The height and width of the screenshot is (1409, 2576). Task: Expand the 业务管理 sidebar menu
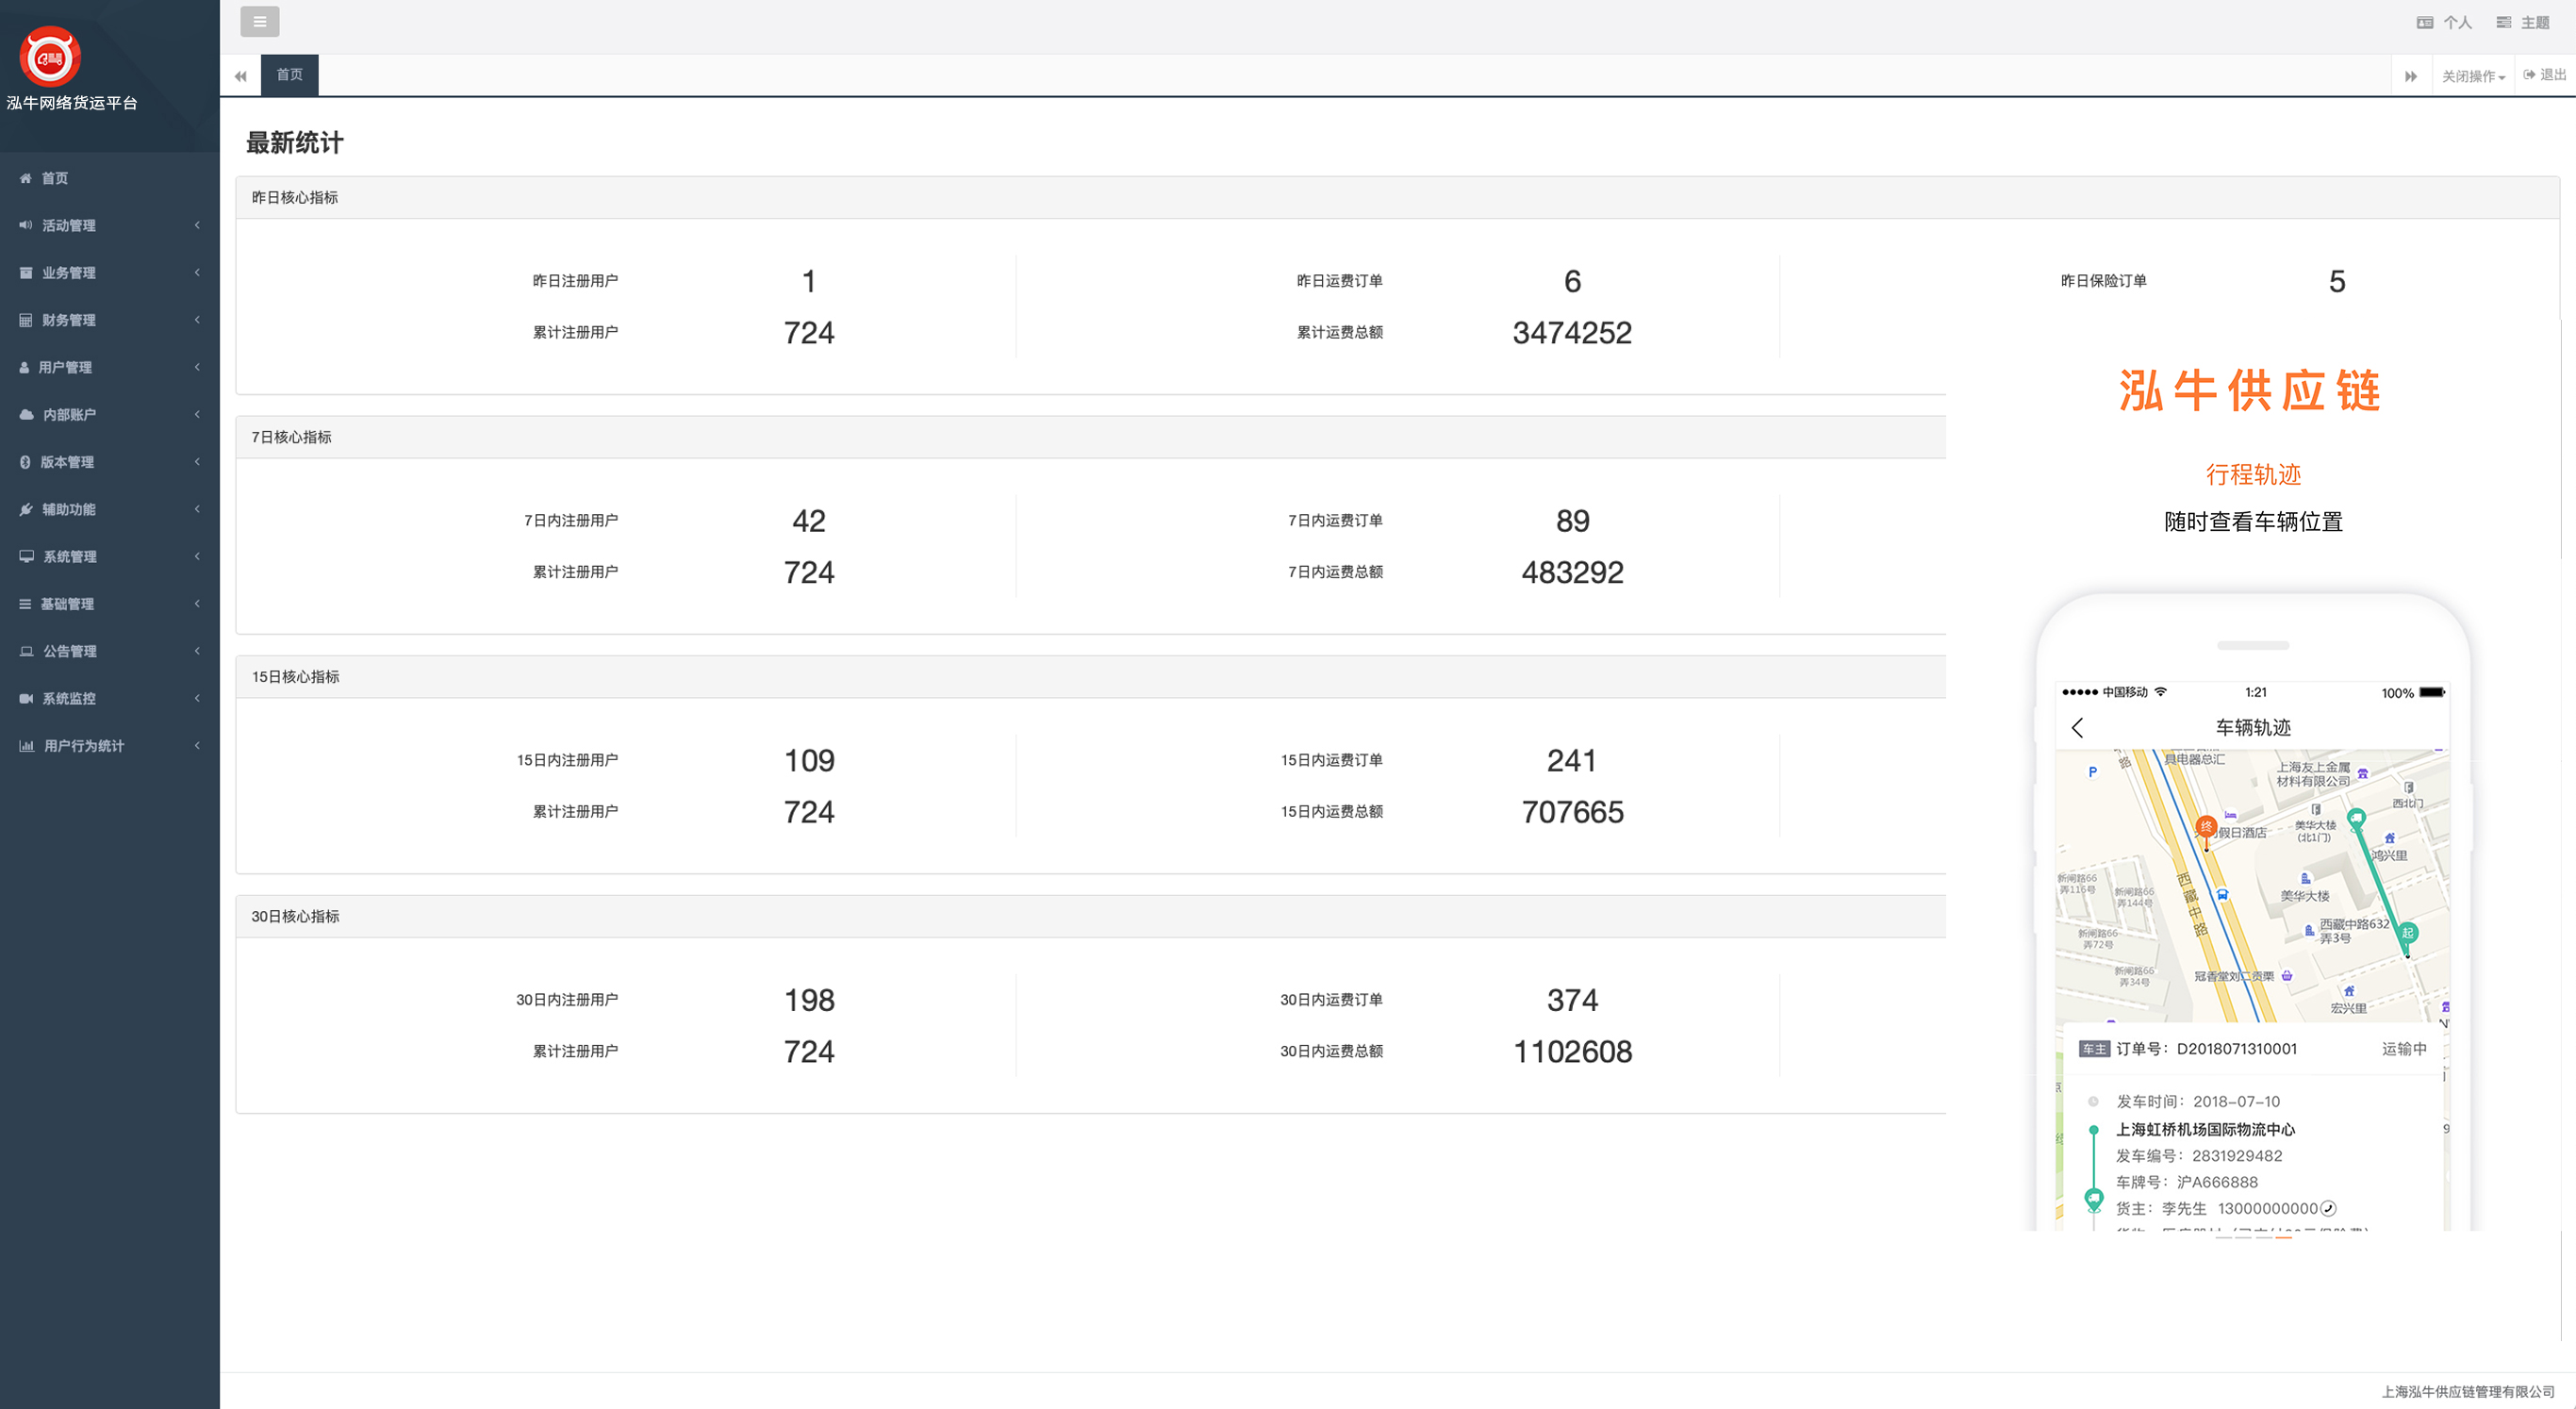point(69,272)
